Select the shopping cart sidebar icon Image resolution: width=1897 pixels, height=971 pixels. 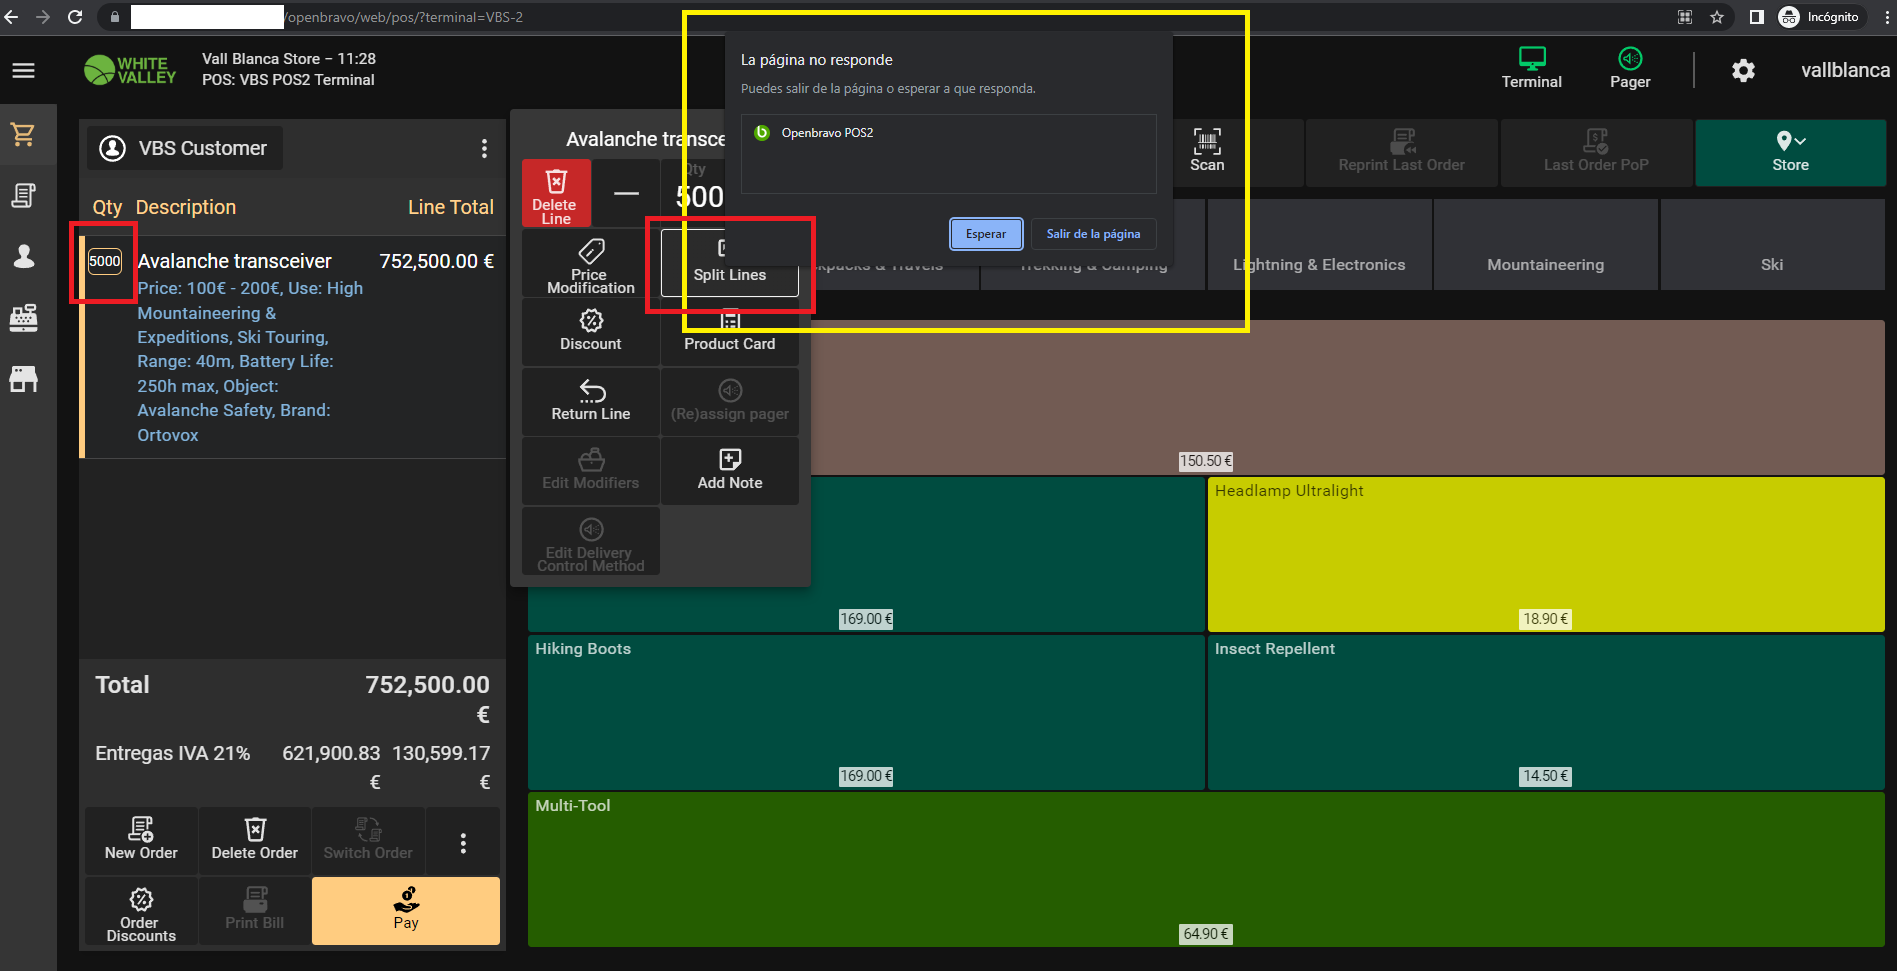[24, 134]
